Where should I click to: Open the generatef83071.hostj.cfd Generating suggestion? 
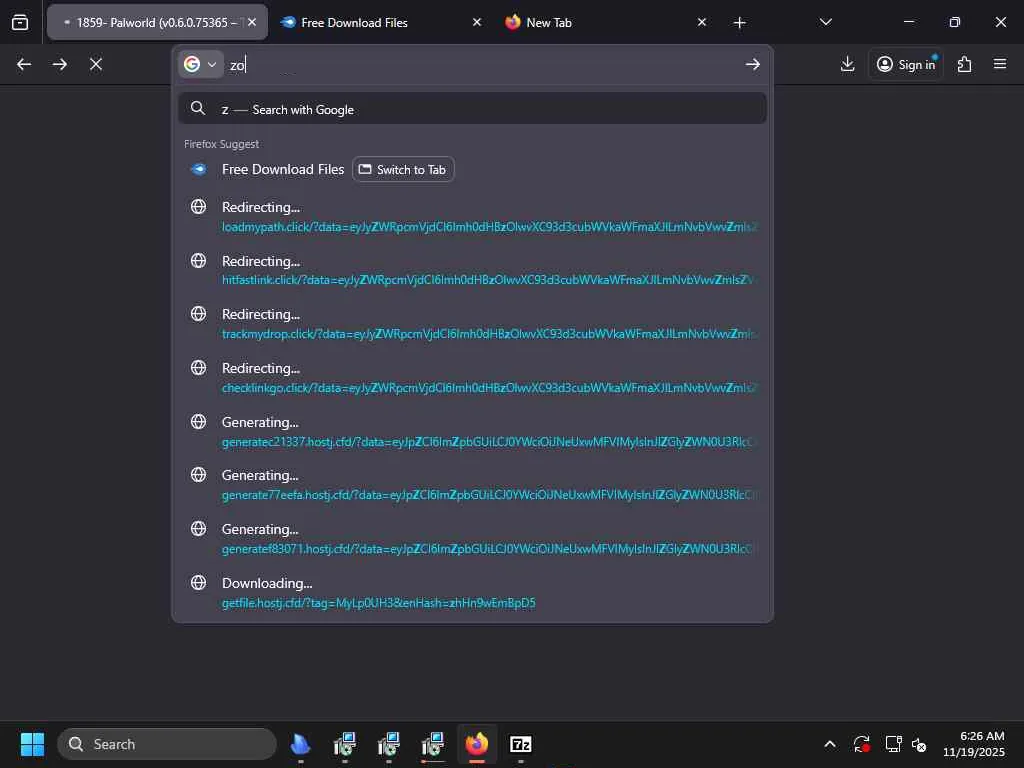[472, 539]
